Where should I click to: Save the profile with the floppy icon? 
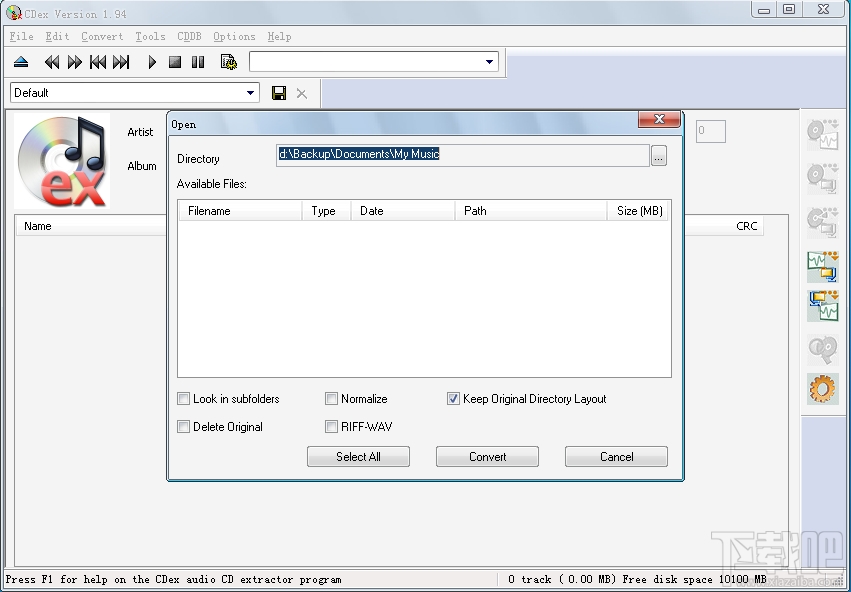(279, 93)
